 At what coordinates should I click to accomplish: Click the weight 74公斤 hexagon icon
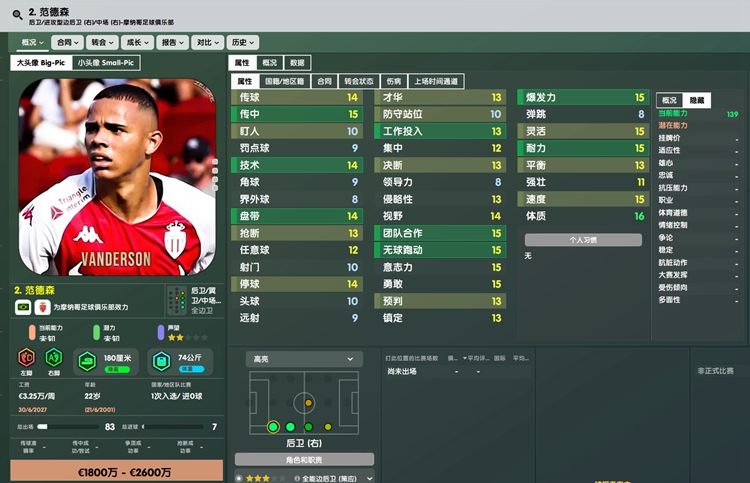click(x=162, y=361)
